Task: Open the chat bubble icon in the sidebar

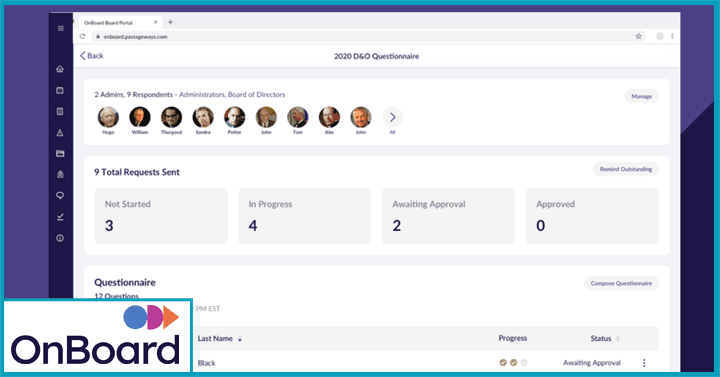Action: click(60, 196)
